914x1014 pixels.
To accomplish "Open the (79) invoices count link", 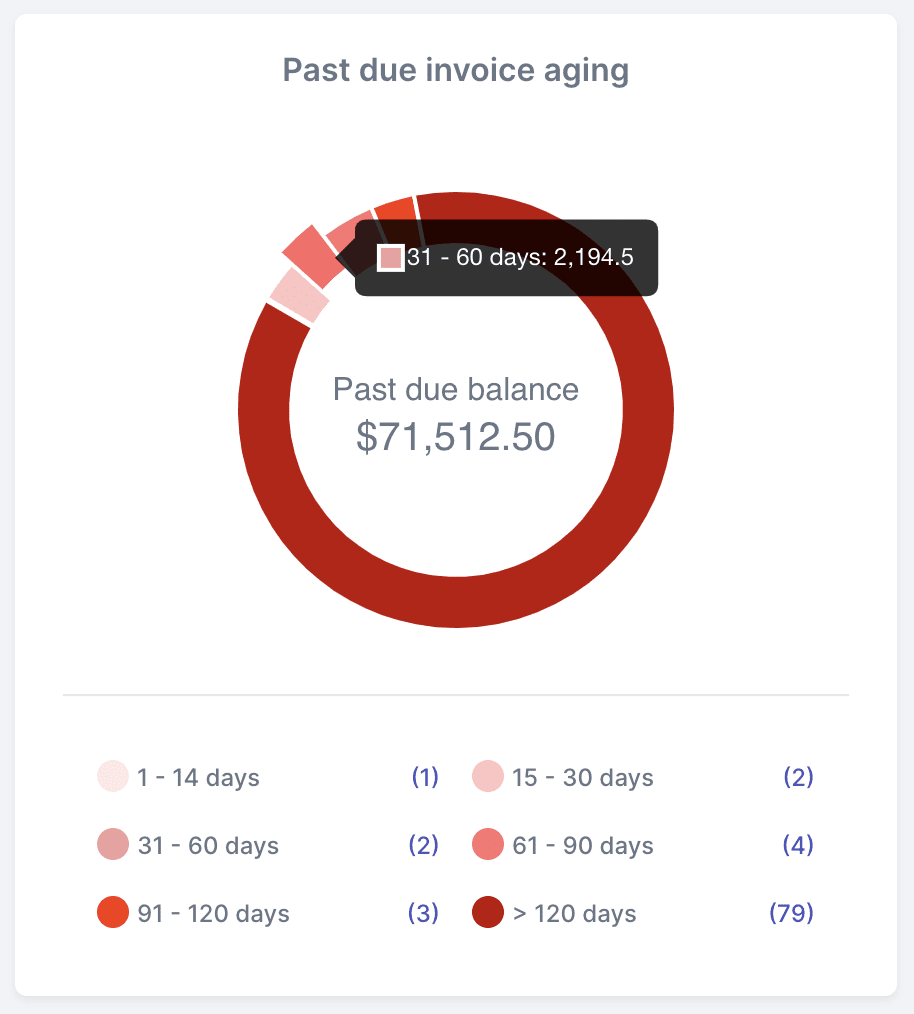I will click(x=791, y=913).
